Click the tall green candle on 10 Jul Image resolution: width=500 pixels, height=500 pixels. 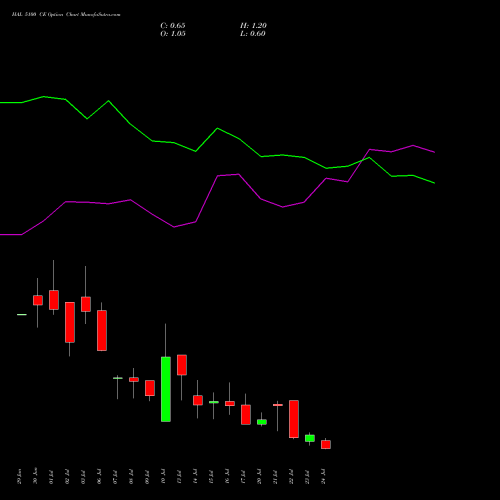(166, 389)
